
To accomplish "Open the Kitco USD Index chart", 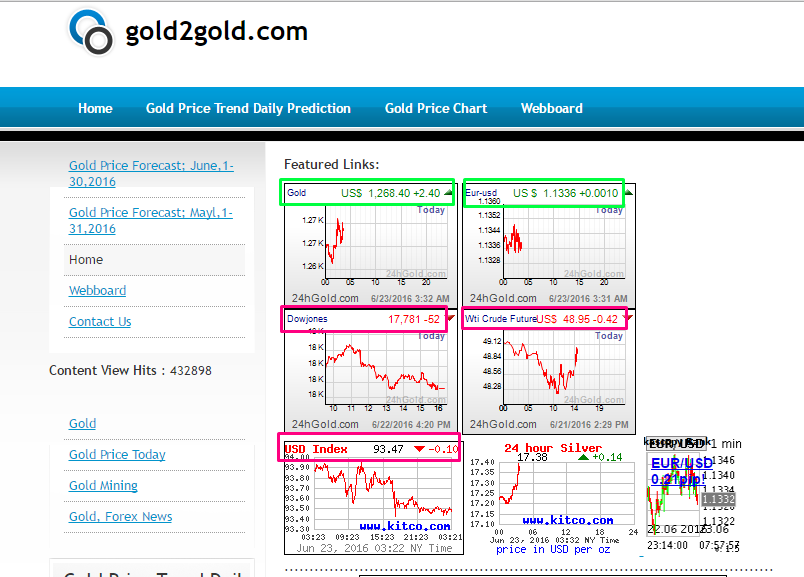I will tap(374, 498).
